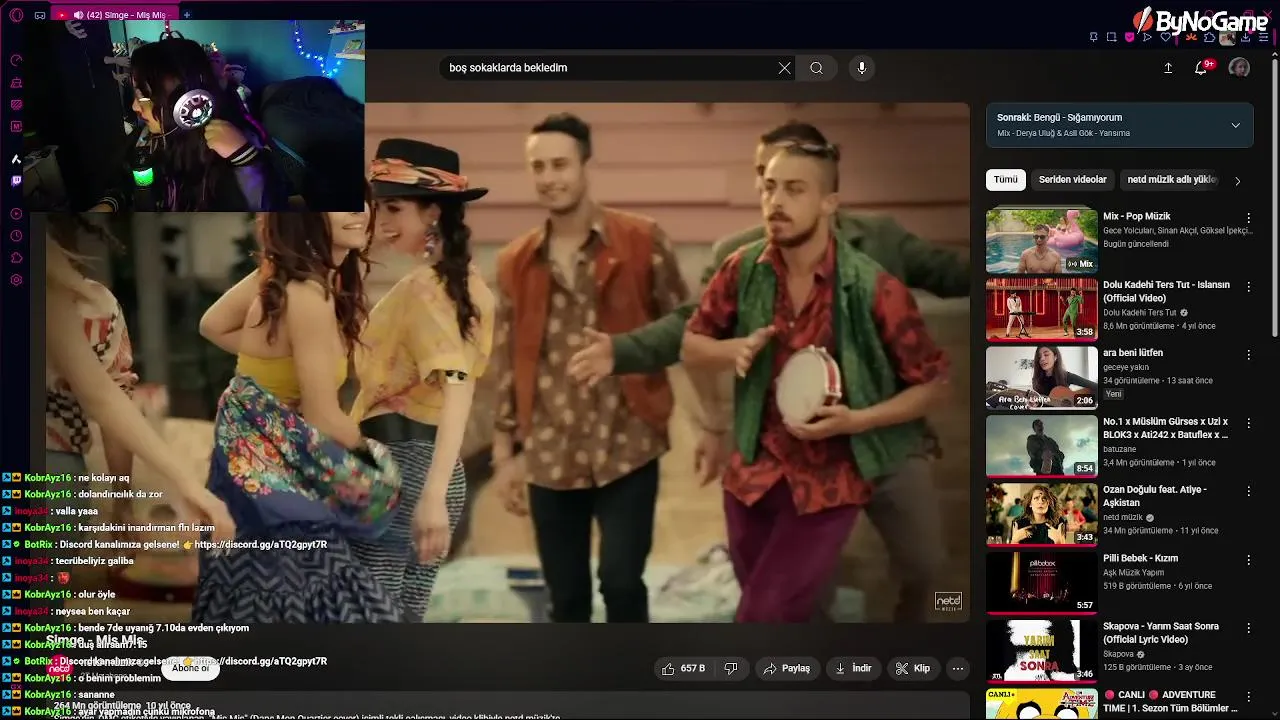Image resolution: width=1280 pixels, height=720 pixels.
Task: Open options menu for Mix - Pop Müzik
Action: point(1249,217)
